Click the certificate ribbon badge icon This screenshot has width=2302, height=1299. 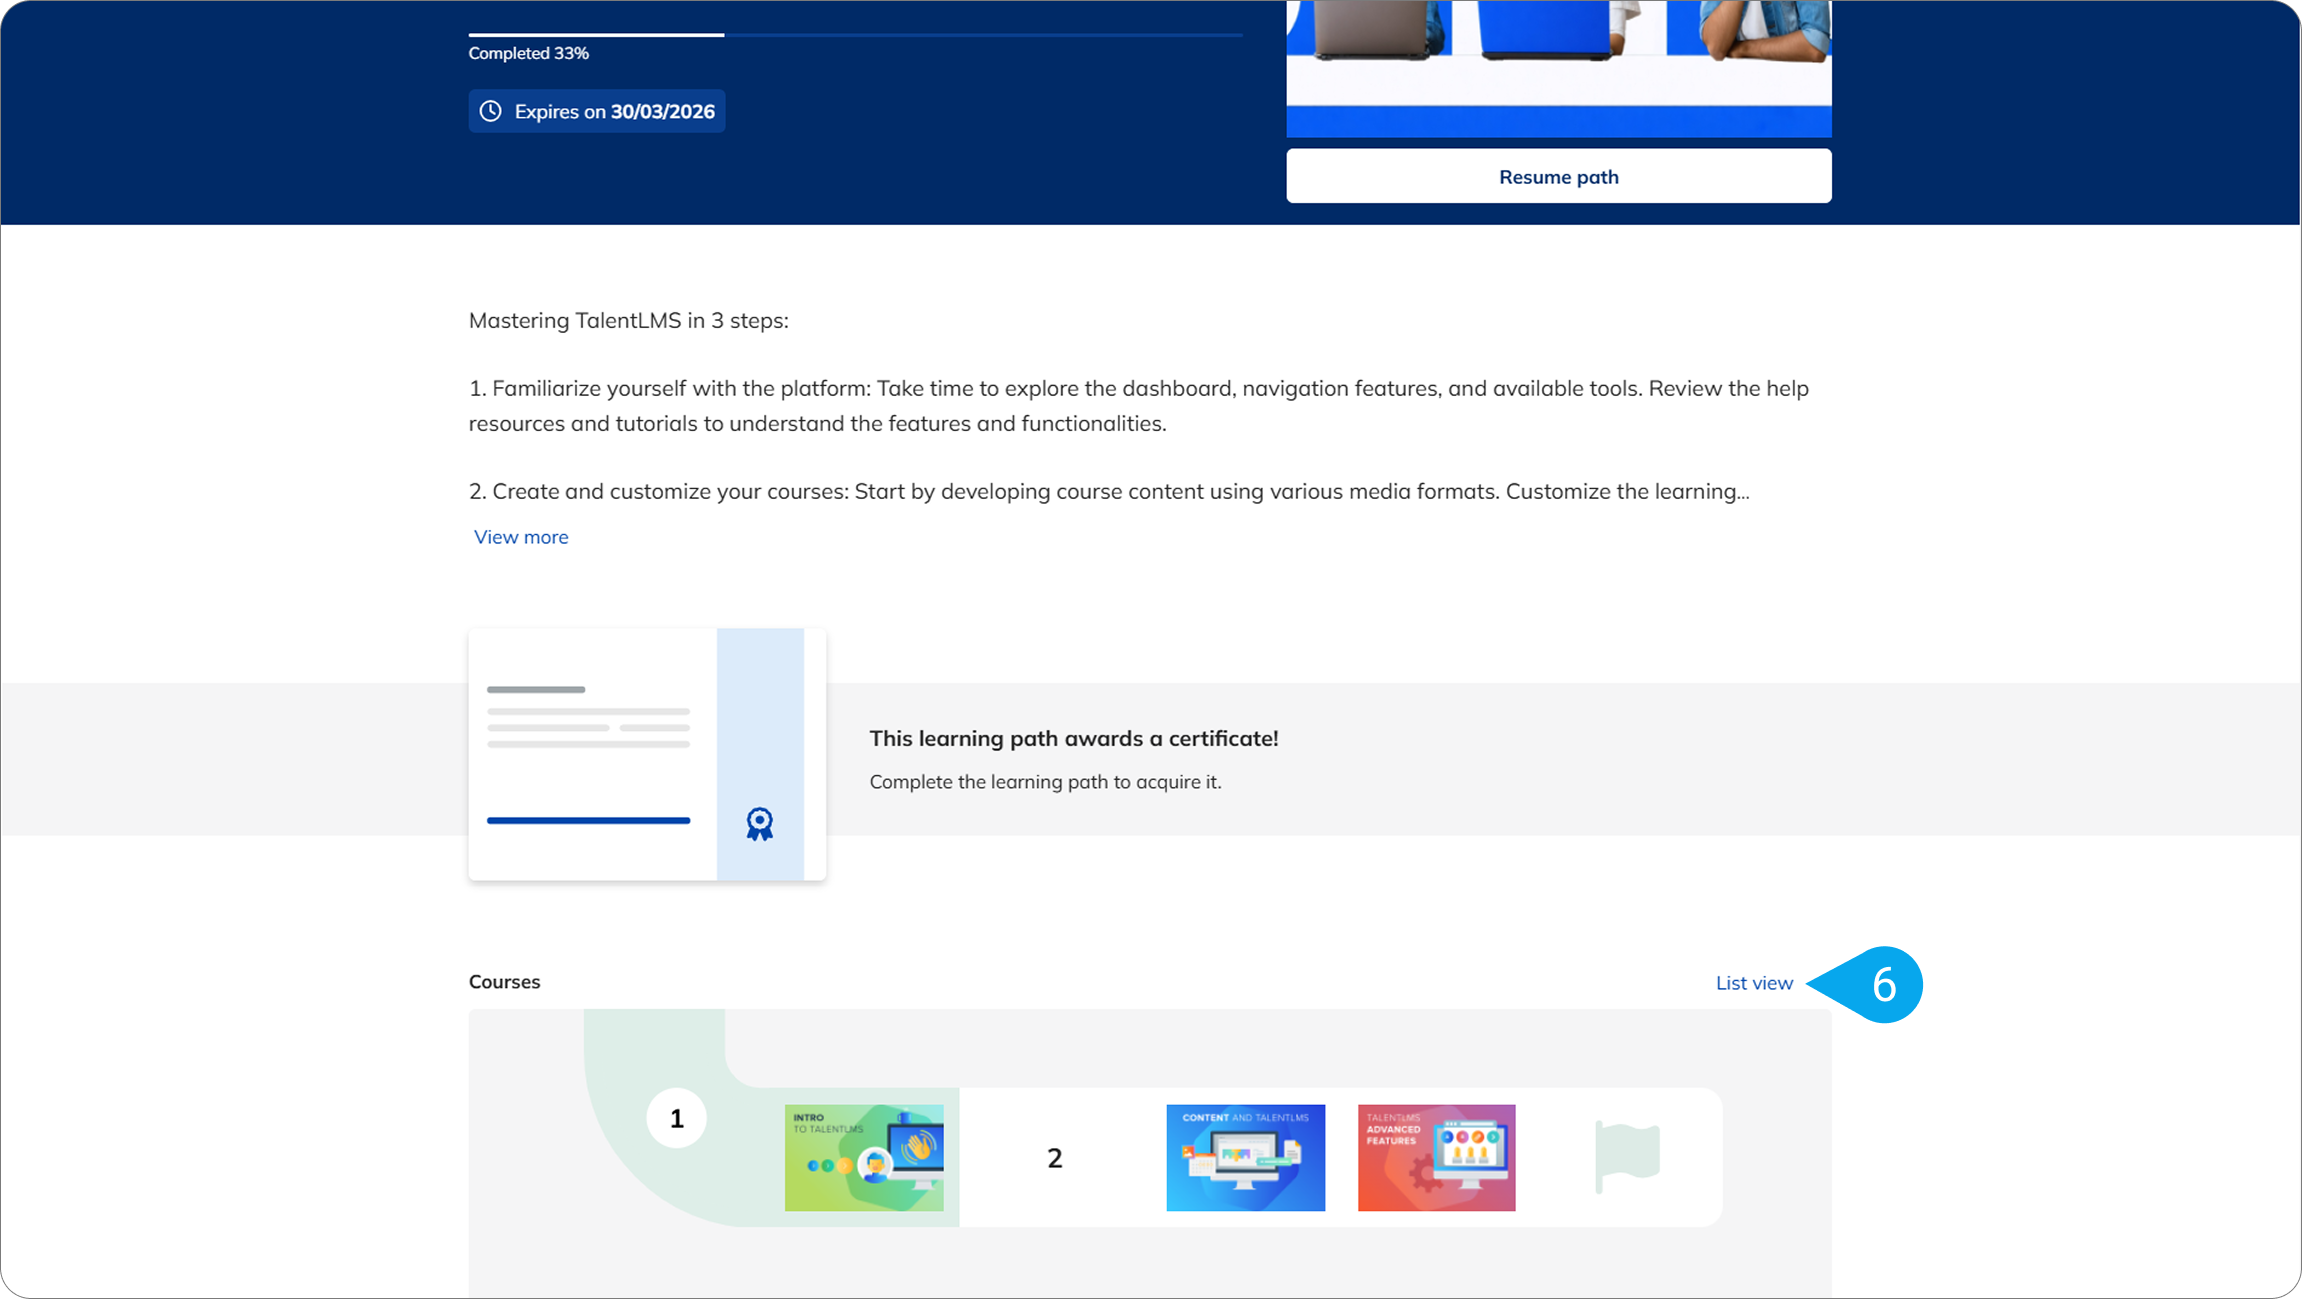760,824
